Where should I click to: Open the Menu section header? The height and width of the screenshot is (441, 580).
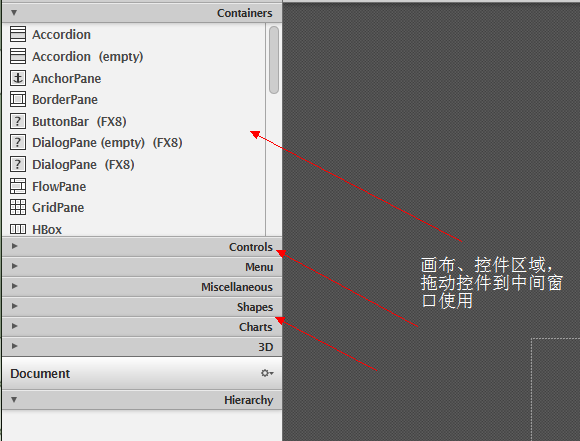[x=142, y=267]
